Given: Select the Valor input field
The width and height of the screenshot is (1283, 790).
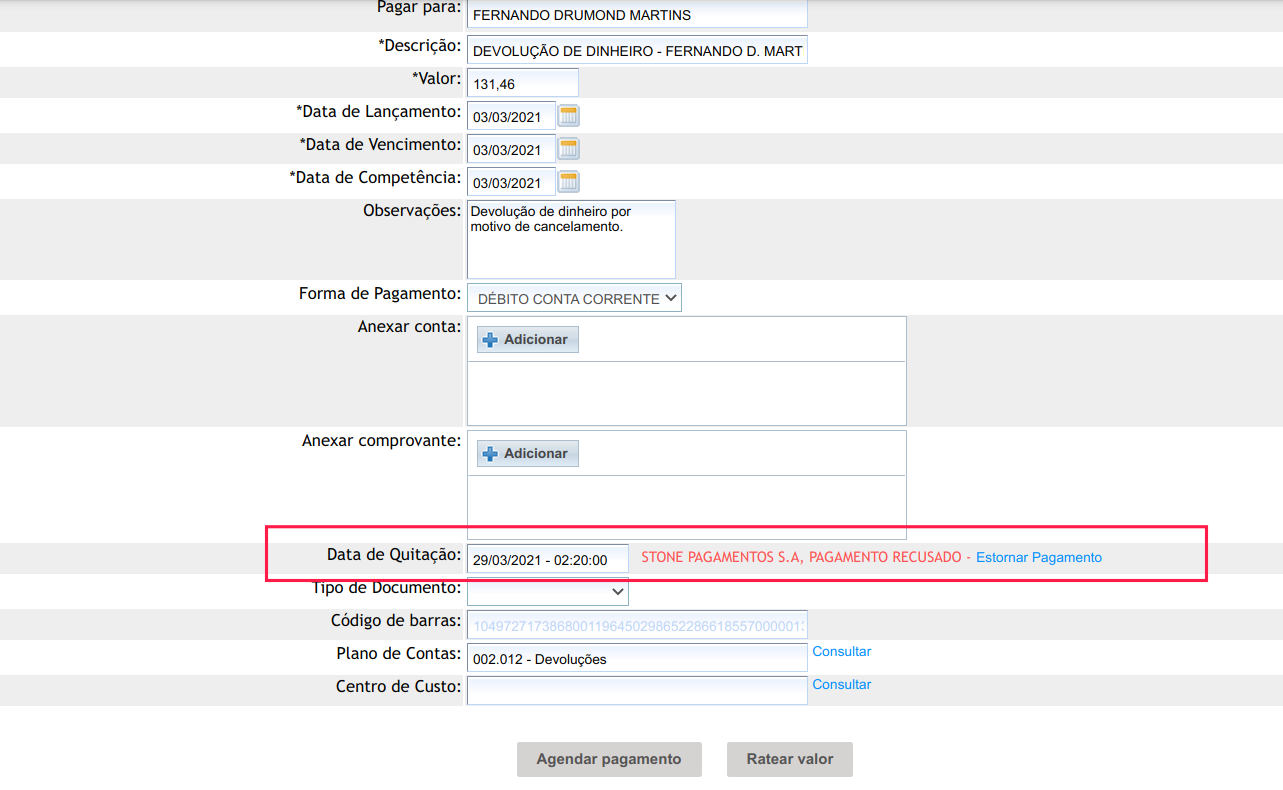Looking at the screenshot, I should (x=522, y=84).
